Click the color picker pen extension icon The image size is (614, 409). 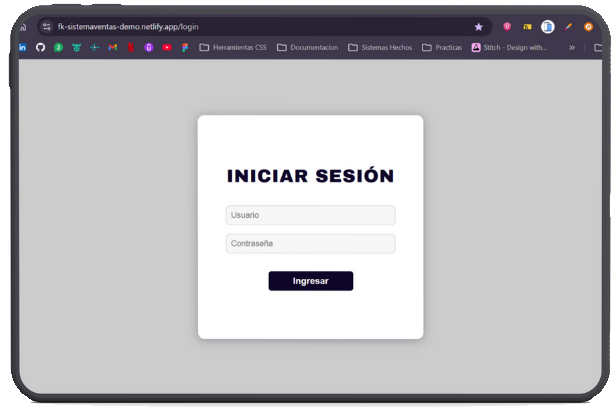[568, 27]
